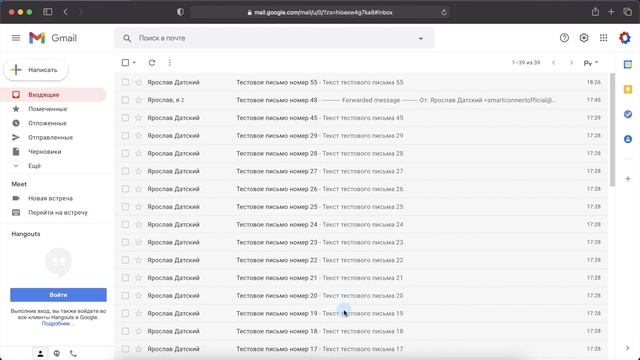Open the account avatar menu
Viewport: 640px width, 360px height.
(624, 38)
